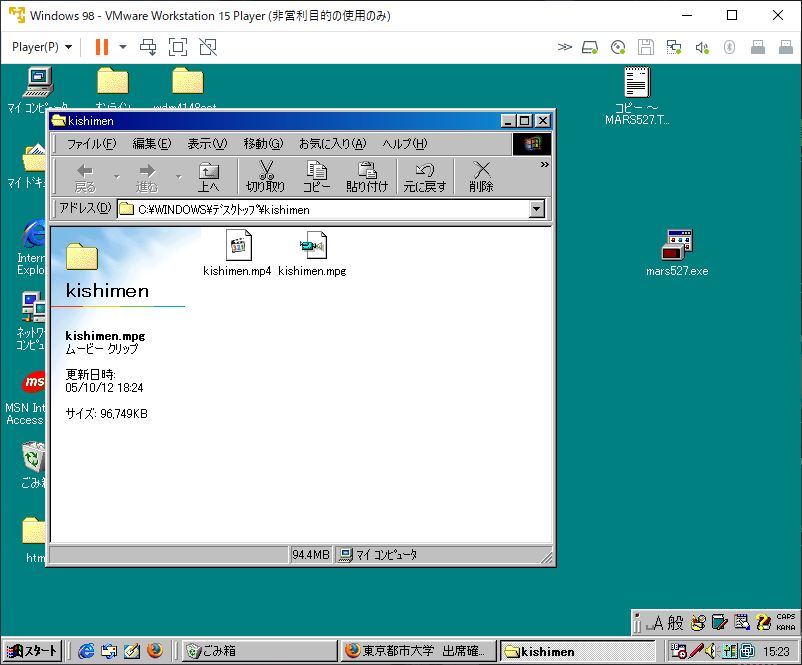The width and height of the screenshot is (802, 665).
Task: Click the tray volume speaker icon
Action: 710,651
